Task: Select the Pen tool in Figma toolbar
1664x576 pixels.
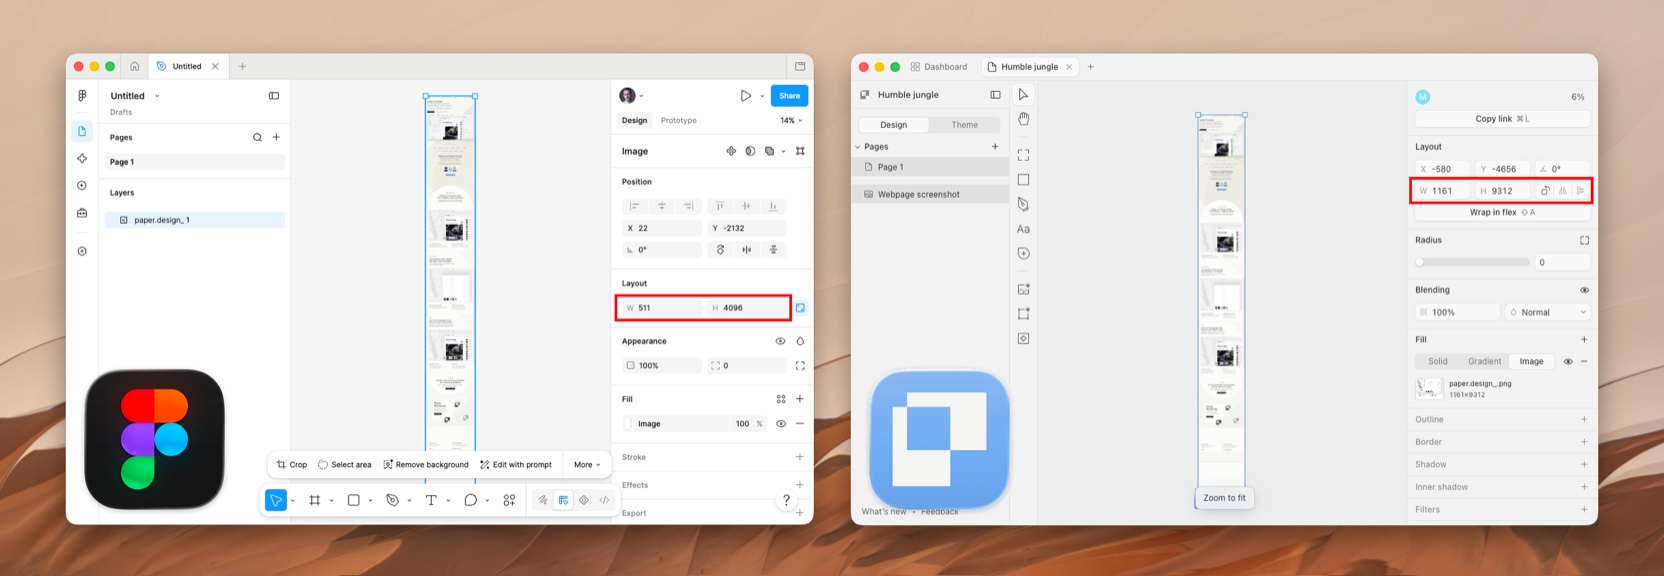Action: pos(392,500)
